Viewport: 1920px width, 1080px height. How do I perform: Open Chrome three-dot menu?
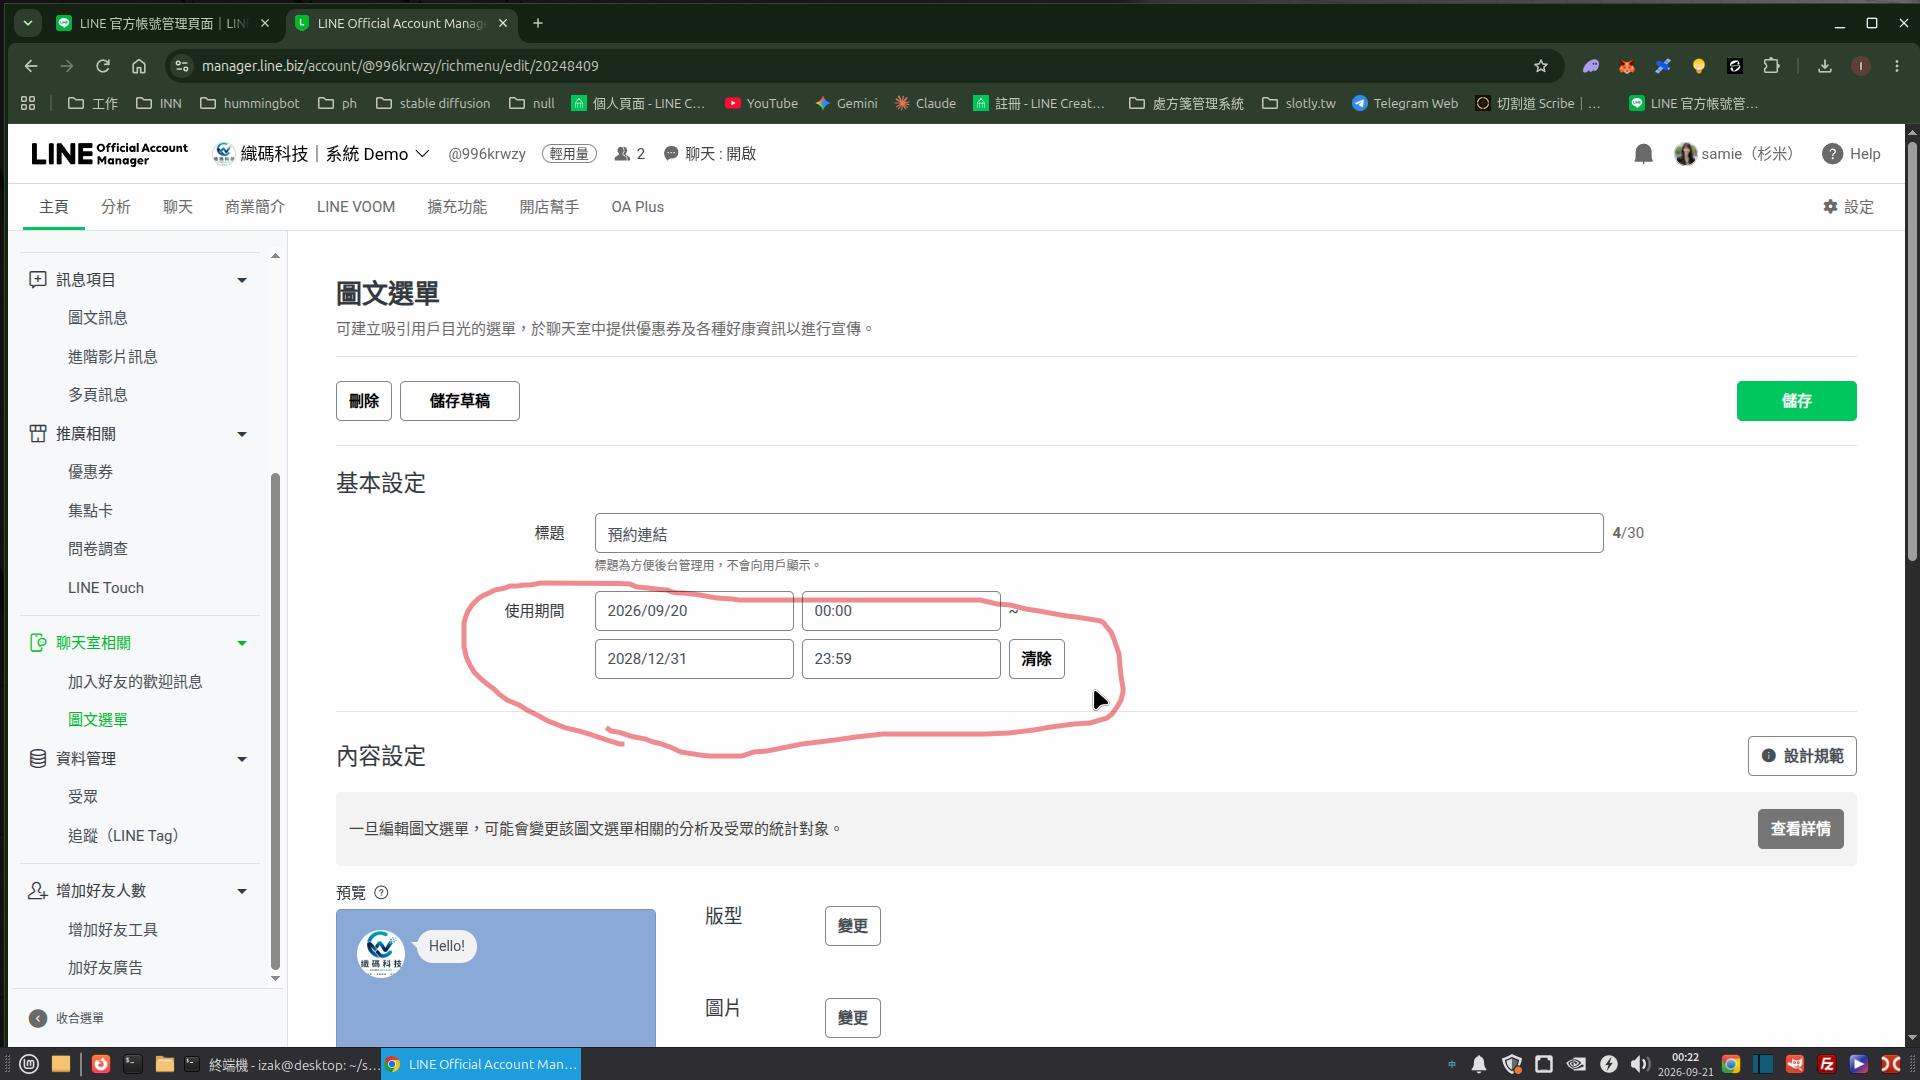tap(1897, 66)
